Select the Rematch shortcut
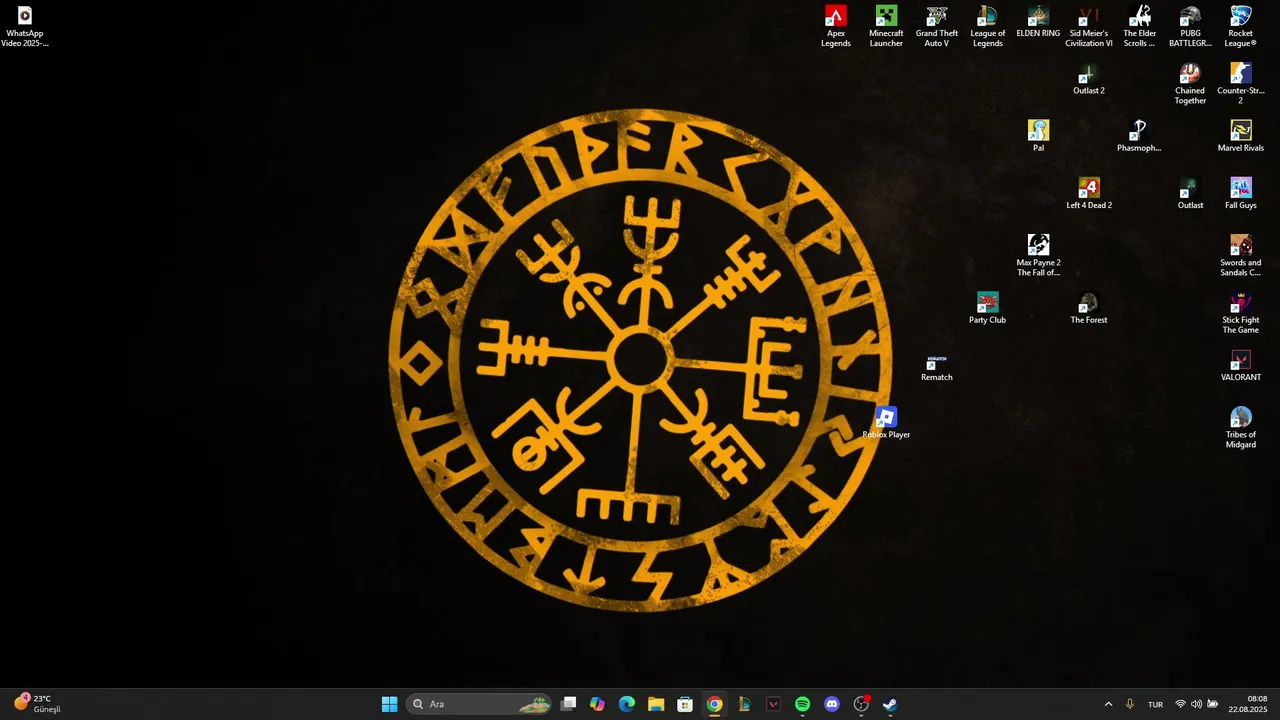1280x720 pixels. tap(937, 367)
